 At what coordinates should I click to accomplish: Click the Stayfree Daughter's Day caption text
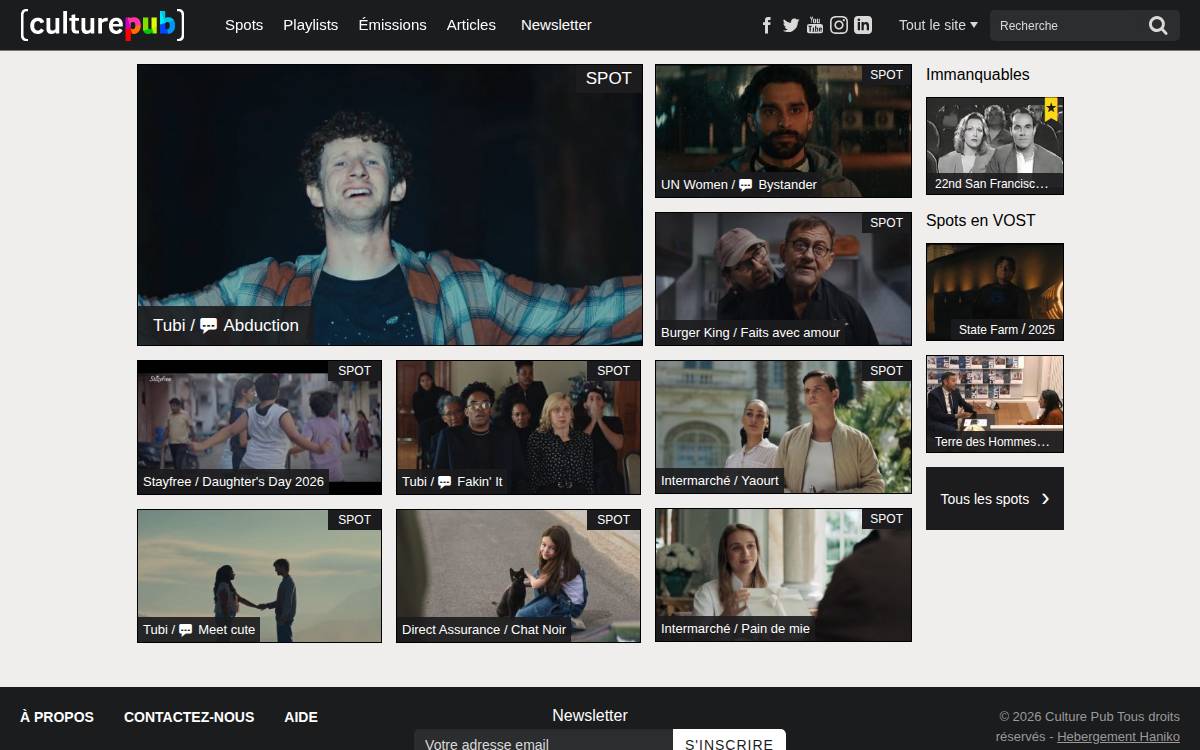233,481
